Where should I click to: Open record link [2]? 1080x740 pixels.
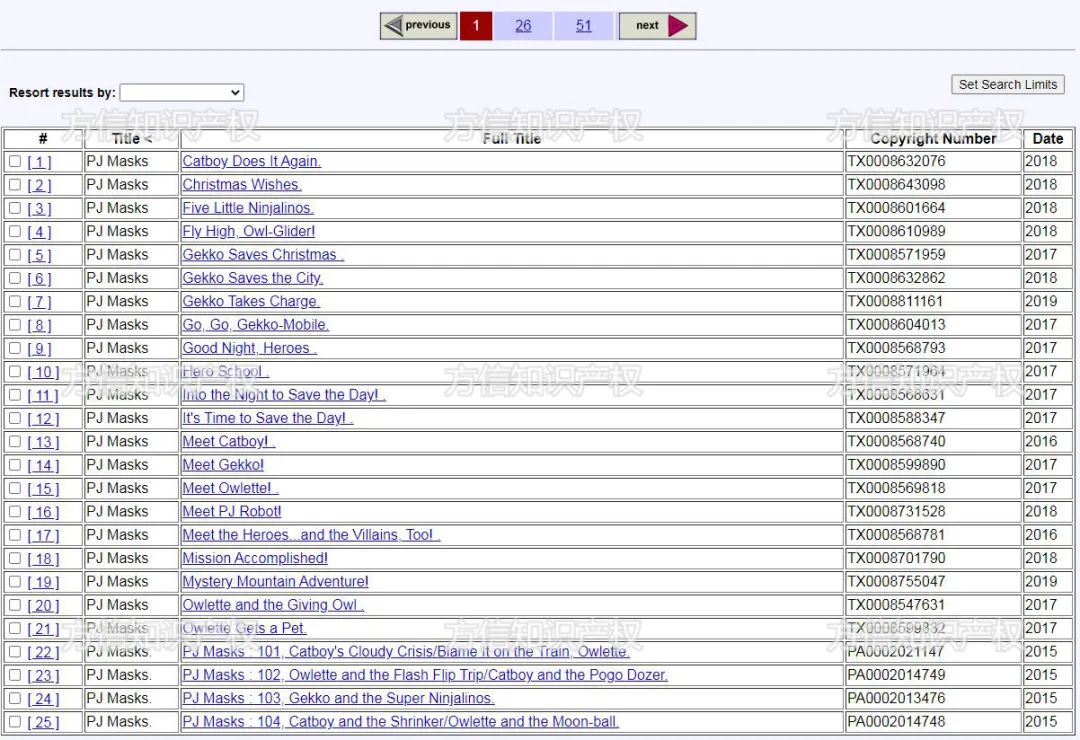click(x=39, y=185)
